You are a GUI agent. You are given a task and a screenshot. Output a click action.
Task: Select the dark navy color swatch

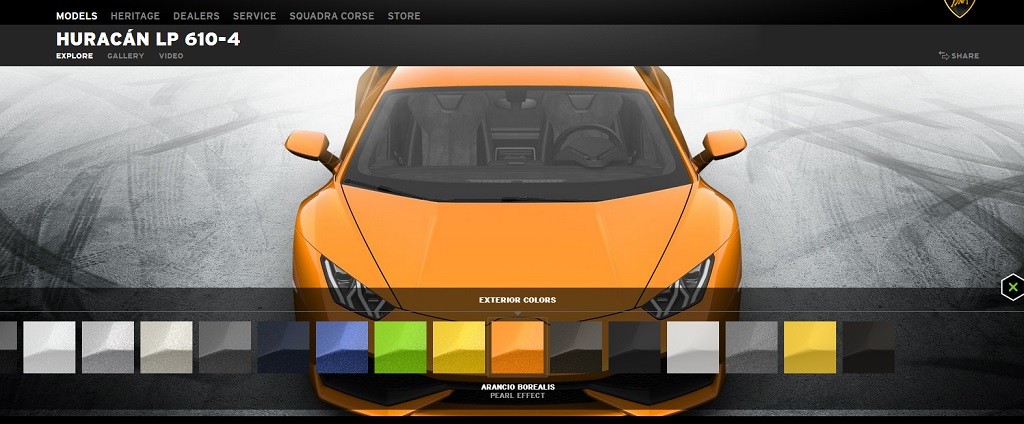click(x=283, y=347)
